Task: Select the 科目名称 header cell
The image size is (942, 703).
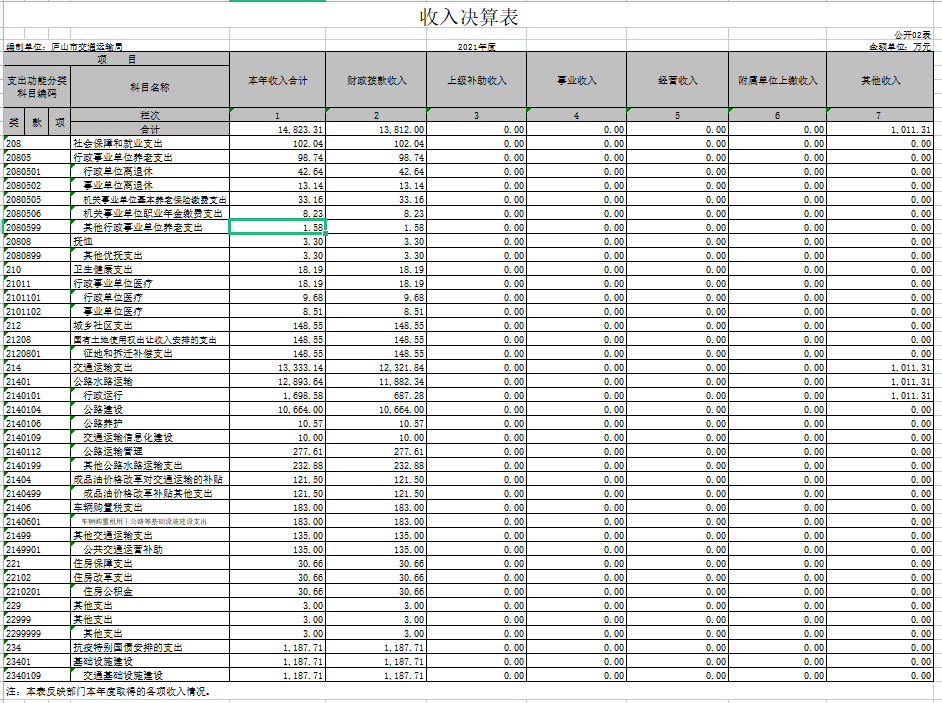Action: click(150, 87)
